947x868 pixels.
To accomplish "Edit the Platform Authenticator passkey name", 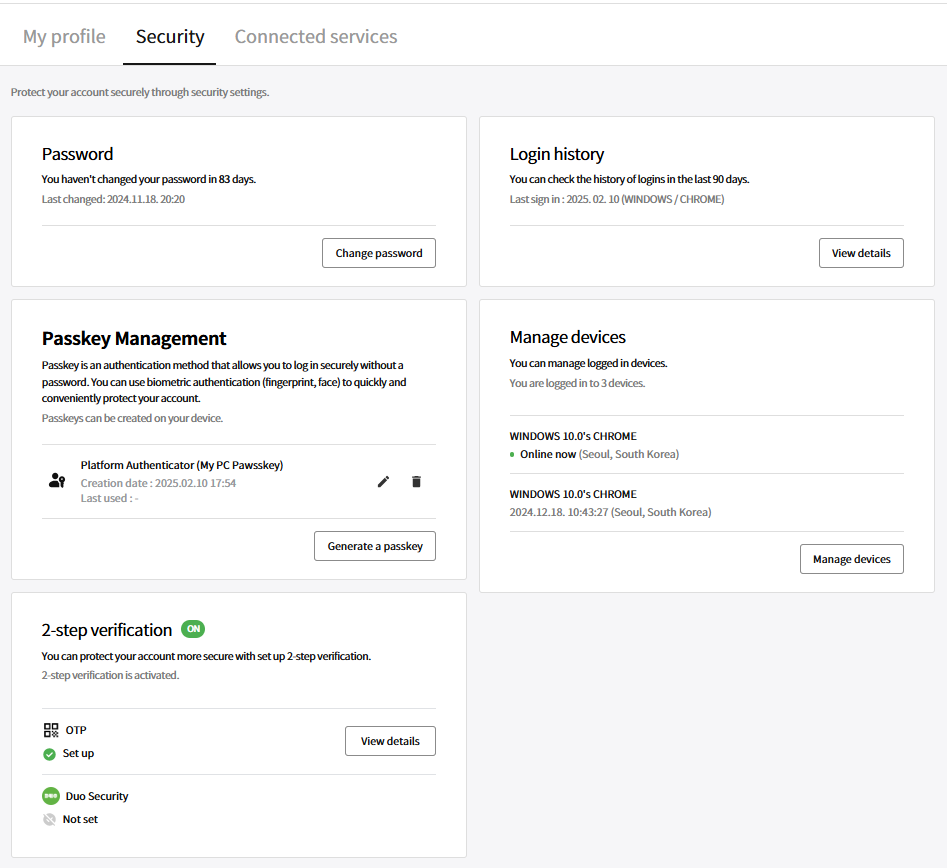I will tap(384, 481).
